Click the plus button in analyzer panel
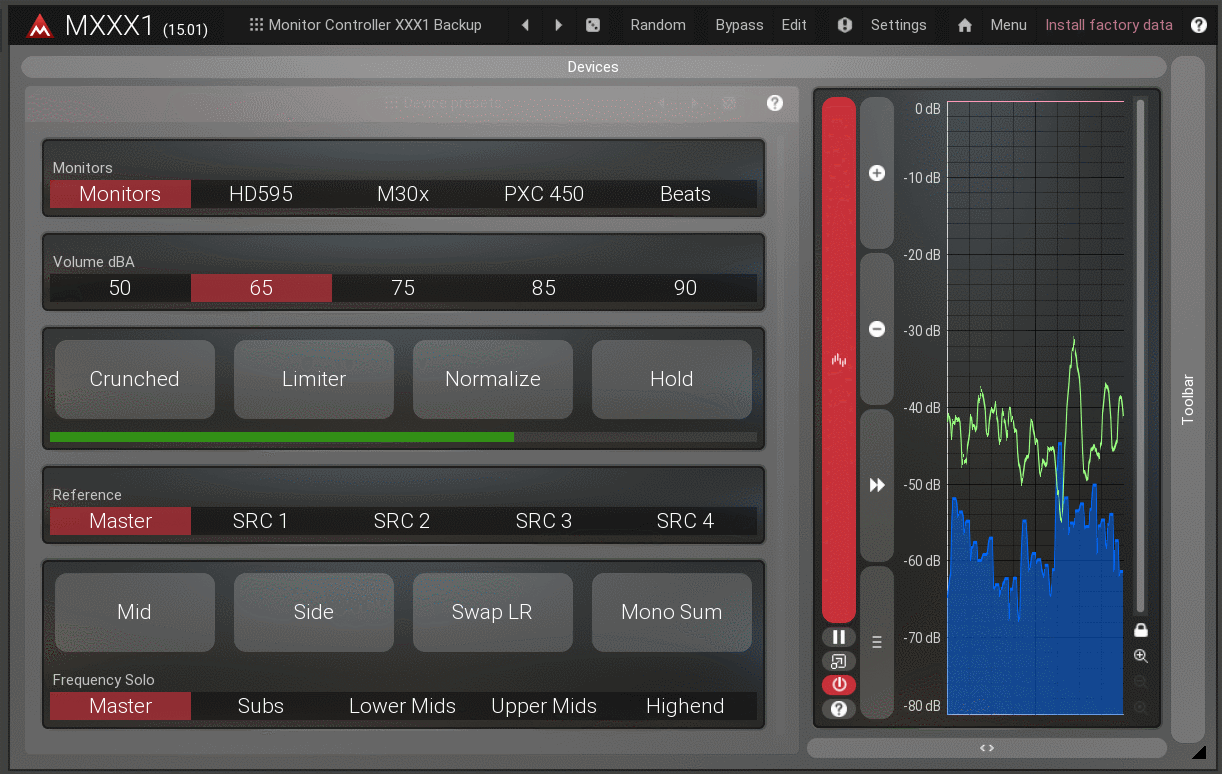1222x774 pixels. [x=877, y=173]
